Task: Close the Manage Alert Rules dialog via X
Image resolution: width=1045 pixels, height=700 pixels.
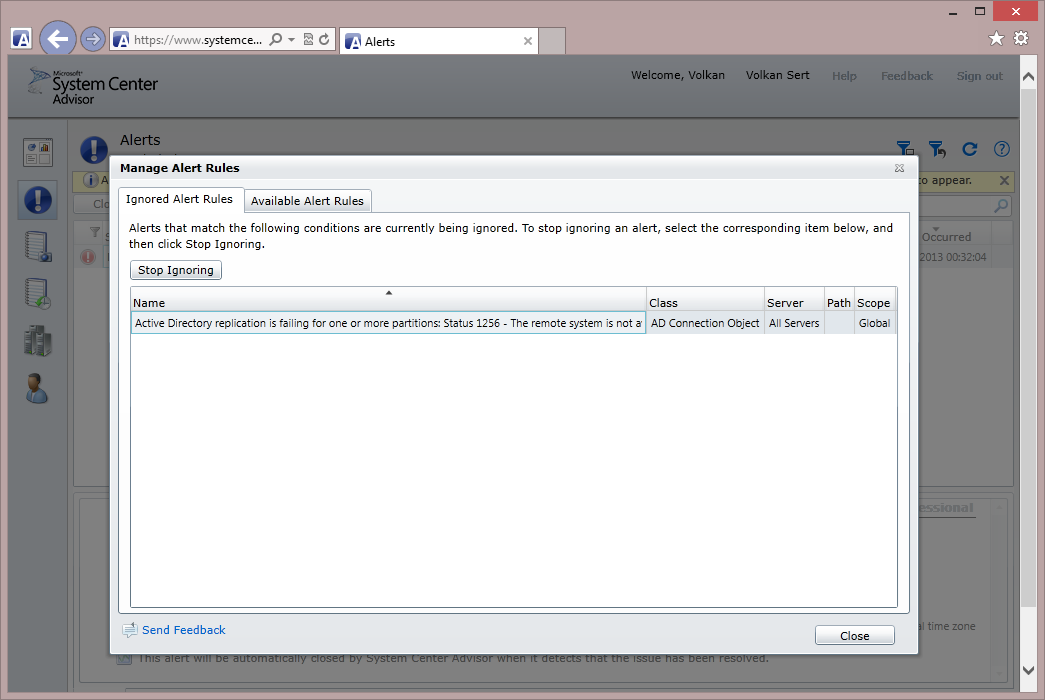Action: tap(899, 168)
